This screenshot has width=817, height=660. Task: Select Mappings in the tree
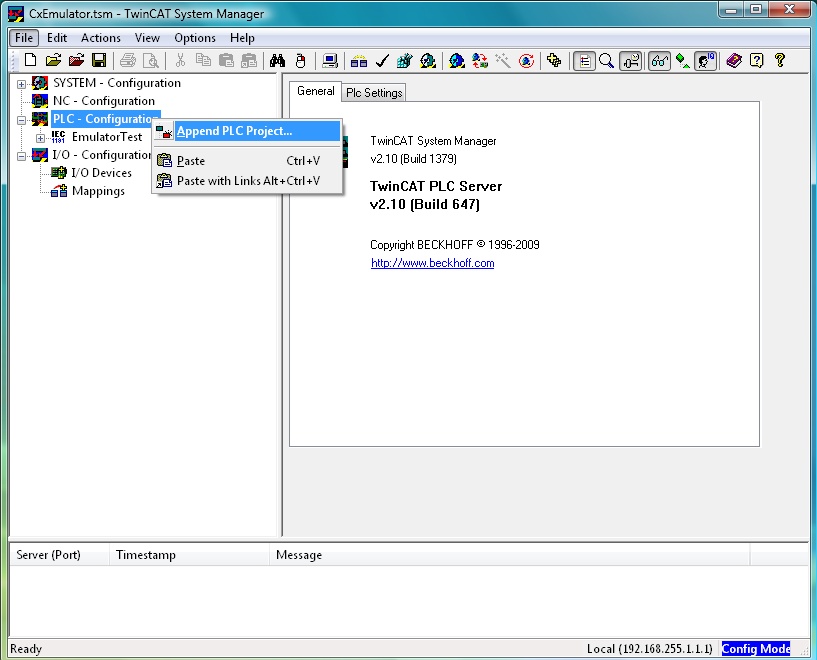click(98, 191)
